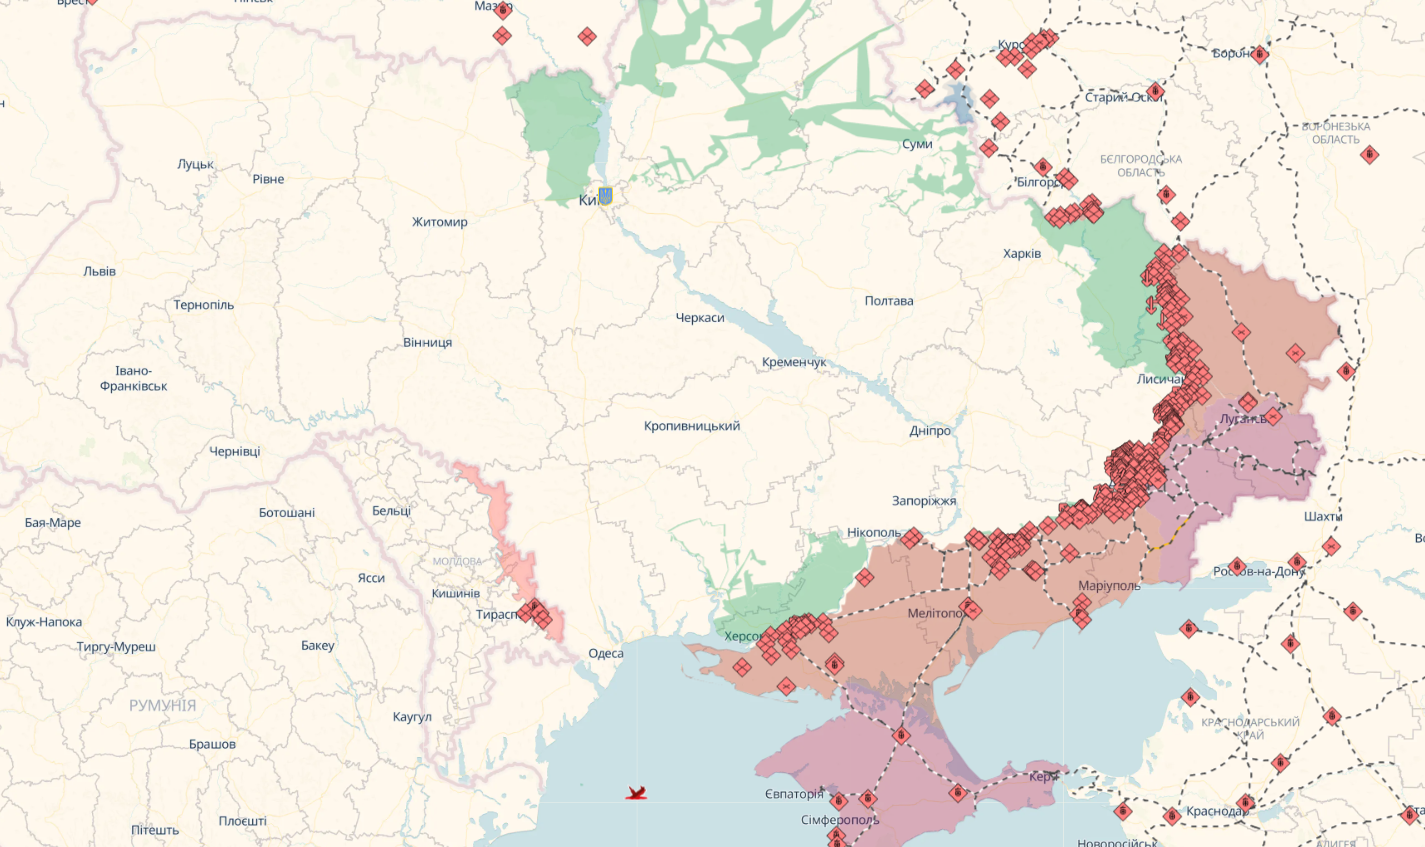Click the Івано-Франківськ label
Image resolution: width=1425 pixels, height=847 pixels.
pos(134,378)
